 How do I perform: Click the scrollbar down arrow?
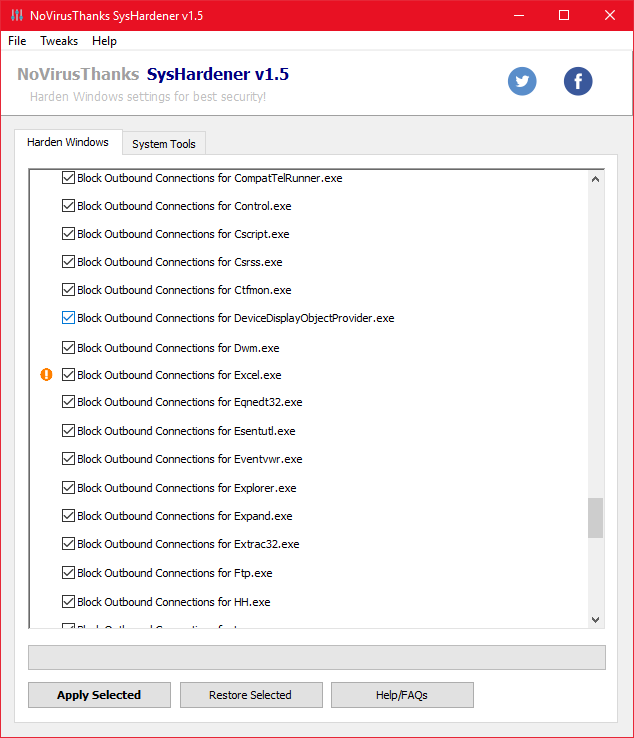point(595,619)
